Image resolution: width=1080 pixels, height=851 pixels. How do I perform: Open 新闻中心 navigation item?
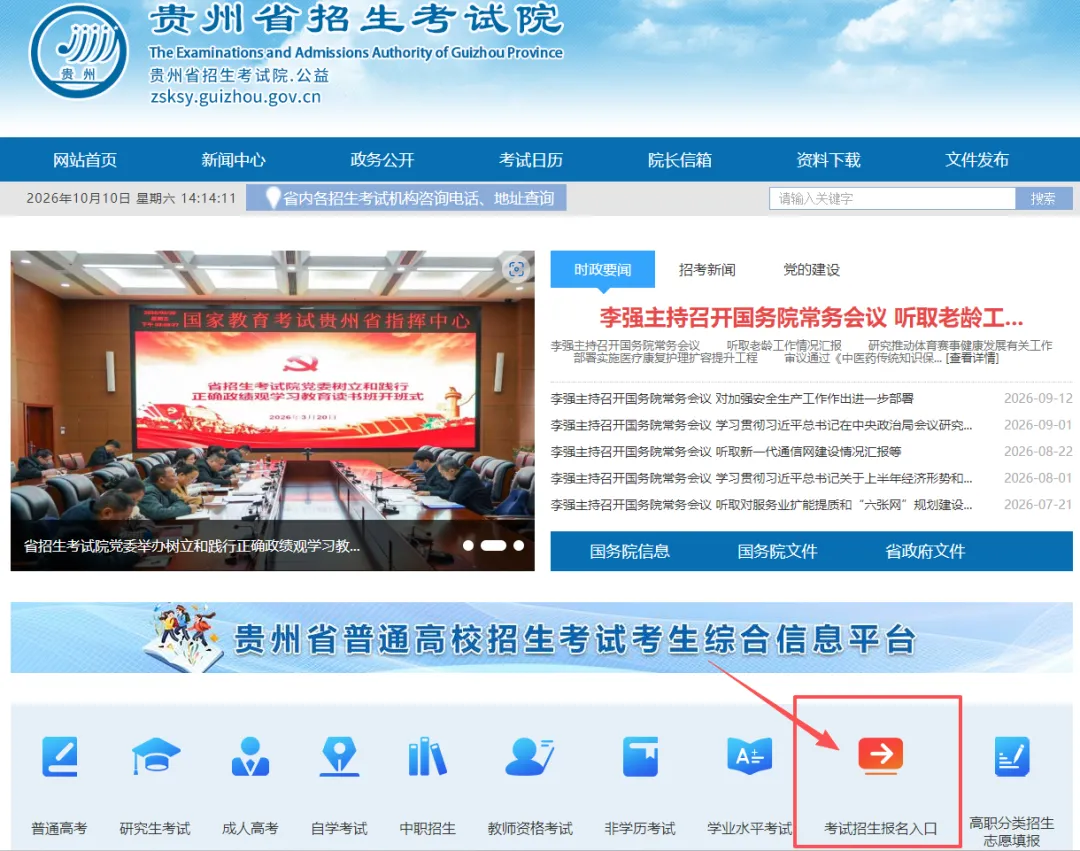tap(233, 160)
